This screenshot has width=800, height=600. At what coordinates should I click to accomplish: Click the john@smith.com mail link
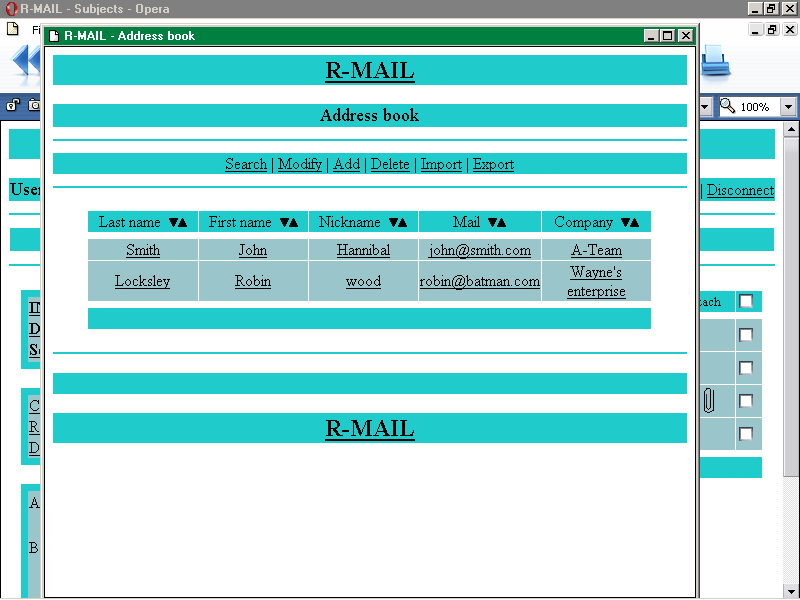[480, 250]
